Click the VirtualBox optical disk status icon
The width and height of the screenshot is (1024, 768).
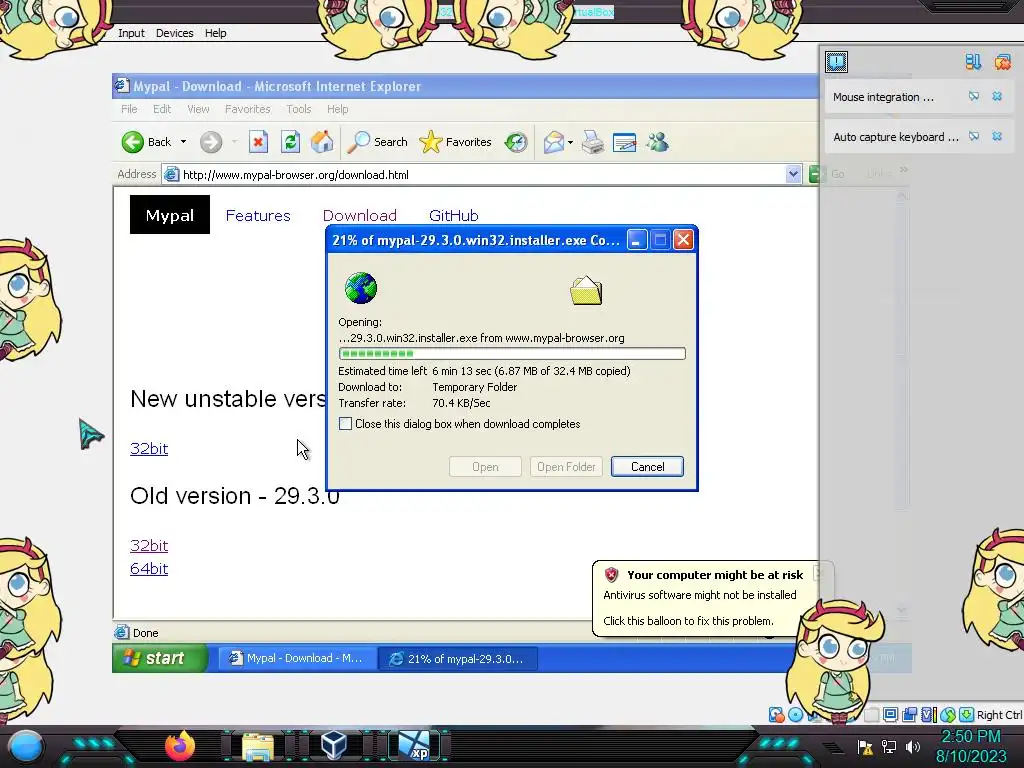(795, 714)
